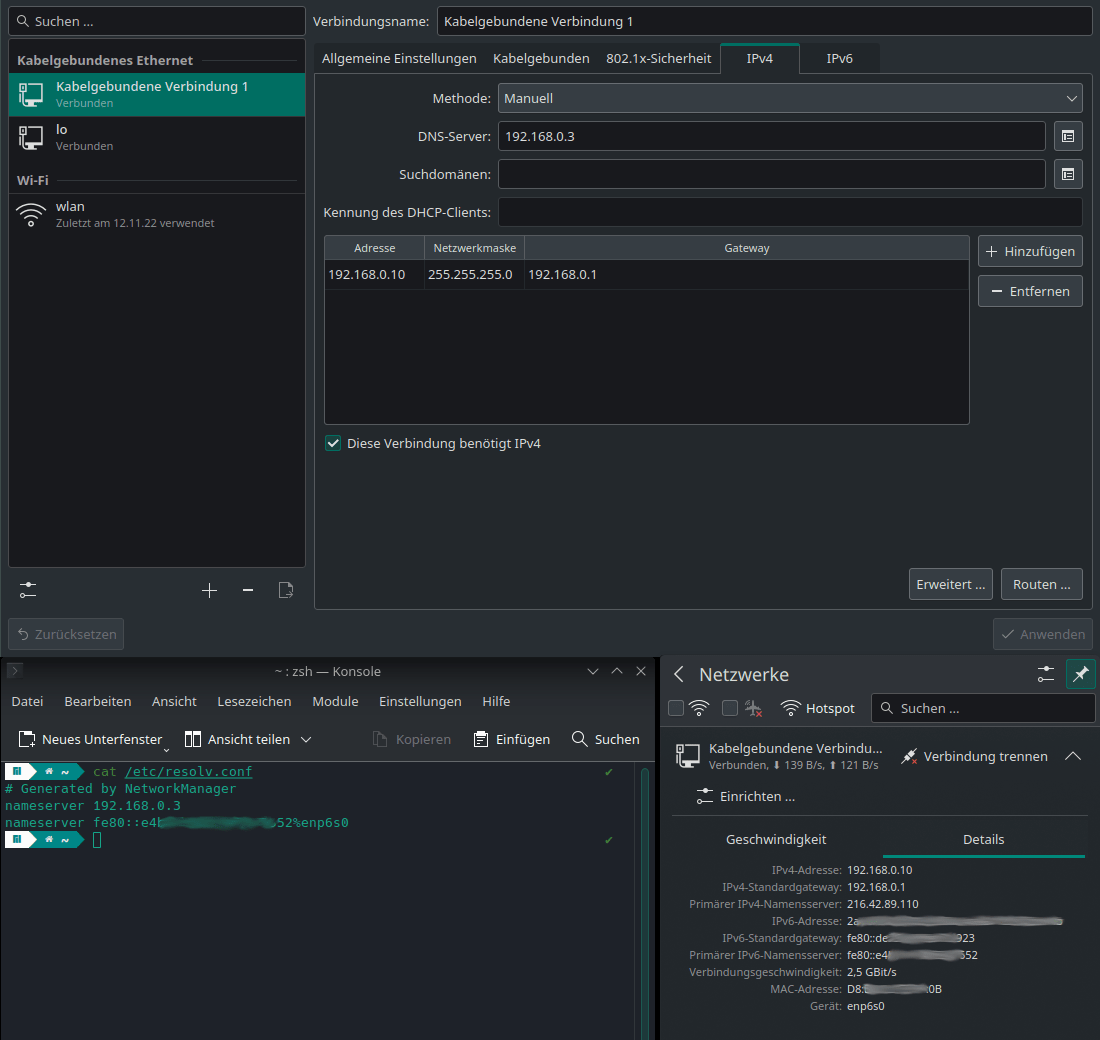
Task: Unpin the Netzwerke popup with the pin icon
Action: (1081, 675)
